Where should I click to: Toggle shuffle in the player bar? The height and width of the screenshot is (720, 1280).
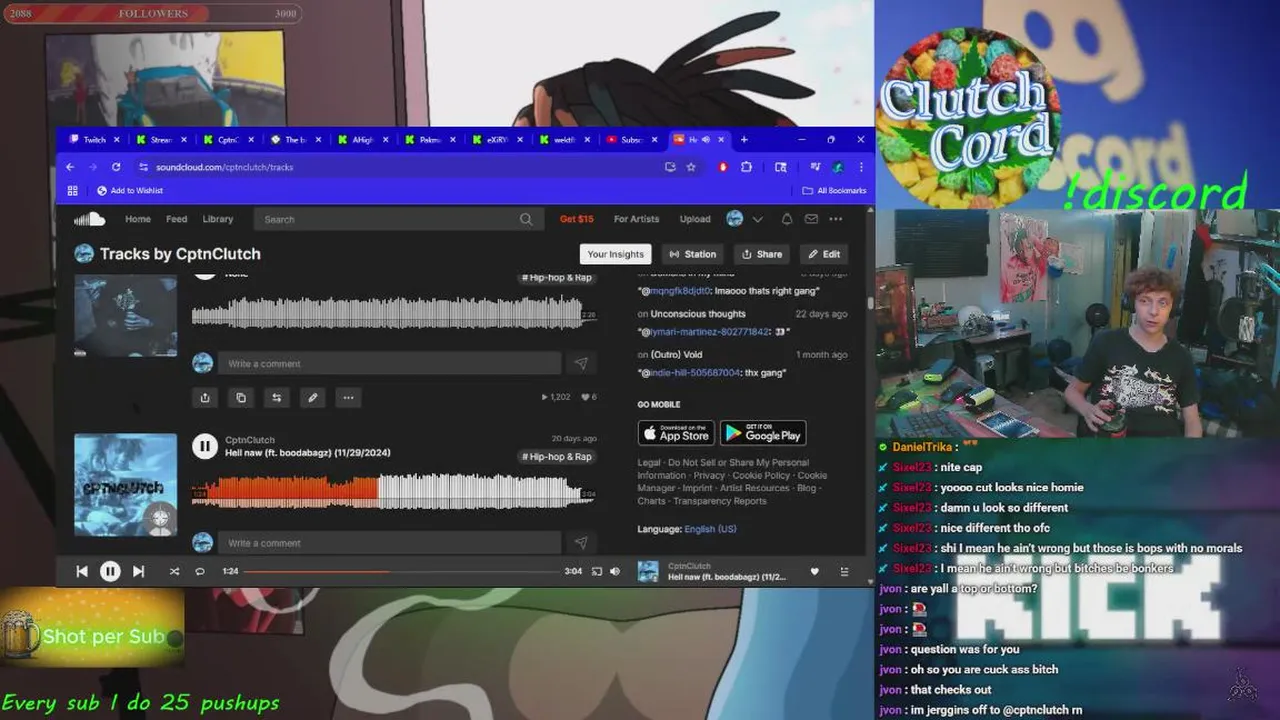tap(174, 571)
